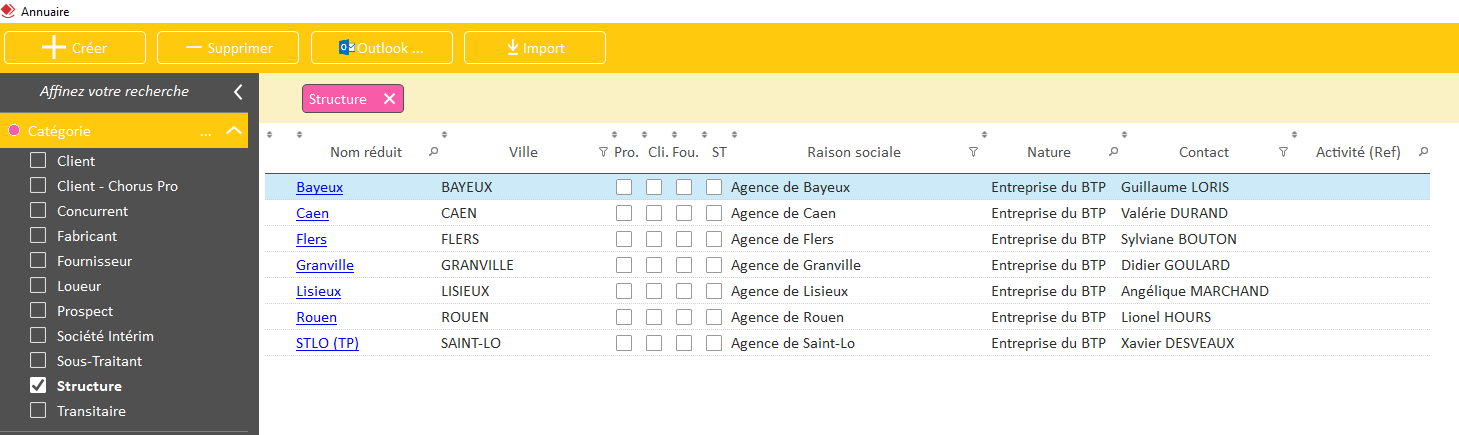Sort by the Raison sociale column header

pyautogui.click(x=853, y=152)
